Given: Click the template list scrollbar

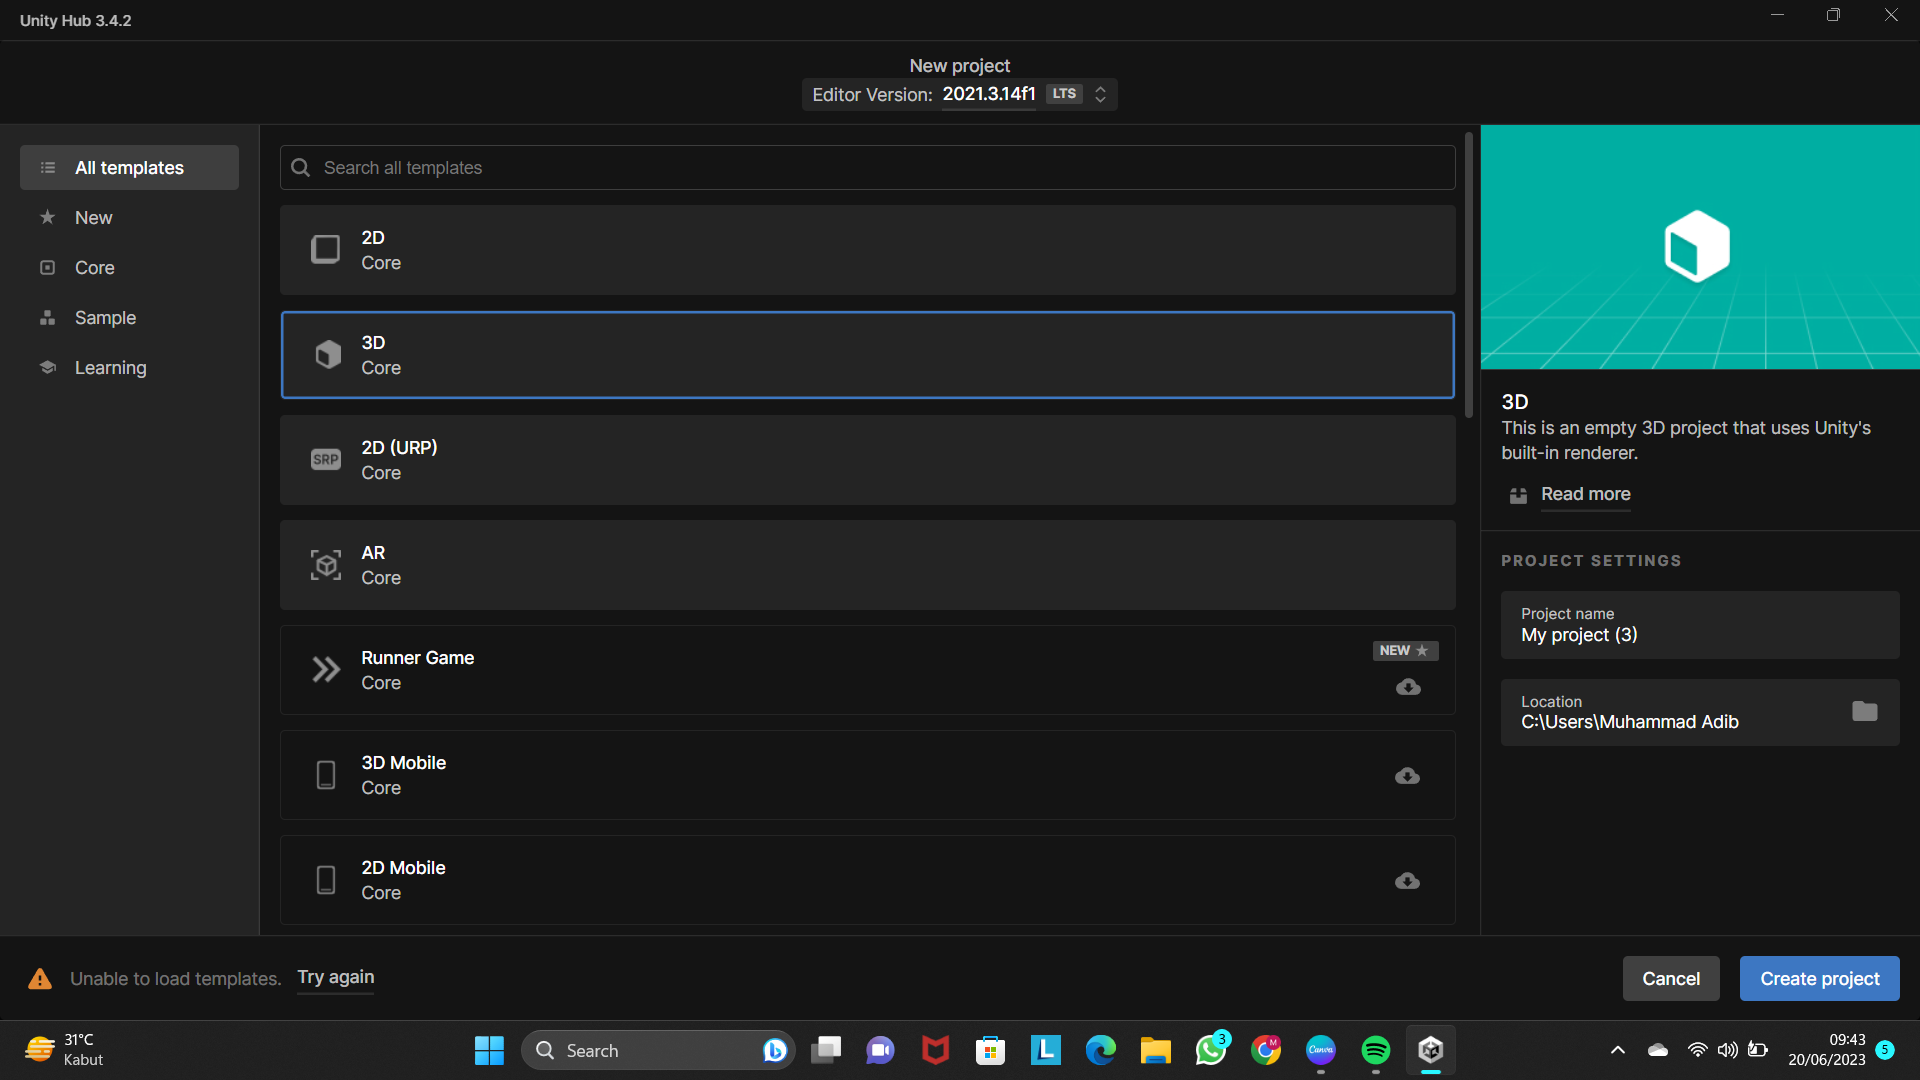Looking at the screenshot, I should coord(1468,275).
